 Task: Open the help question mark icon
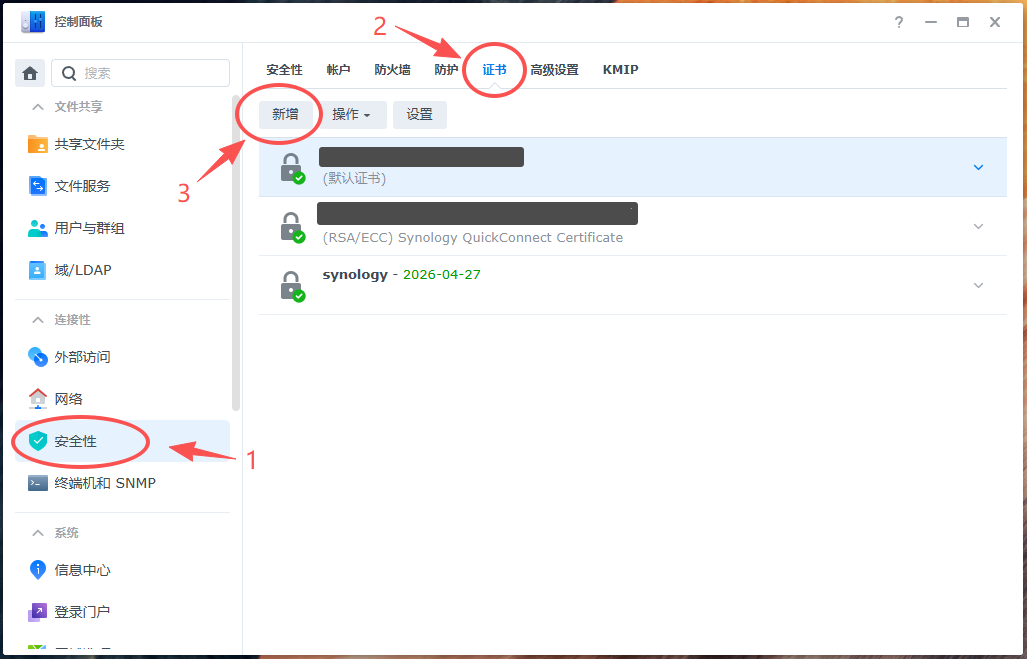point(898,21)
